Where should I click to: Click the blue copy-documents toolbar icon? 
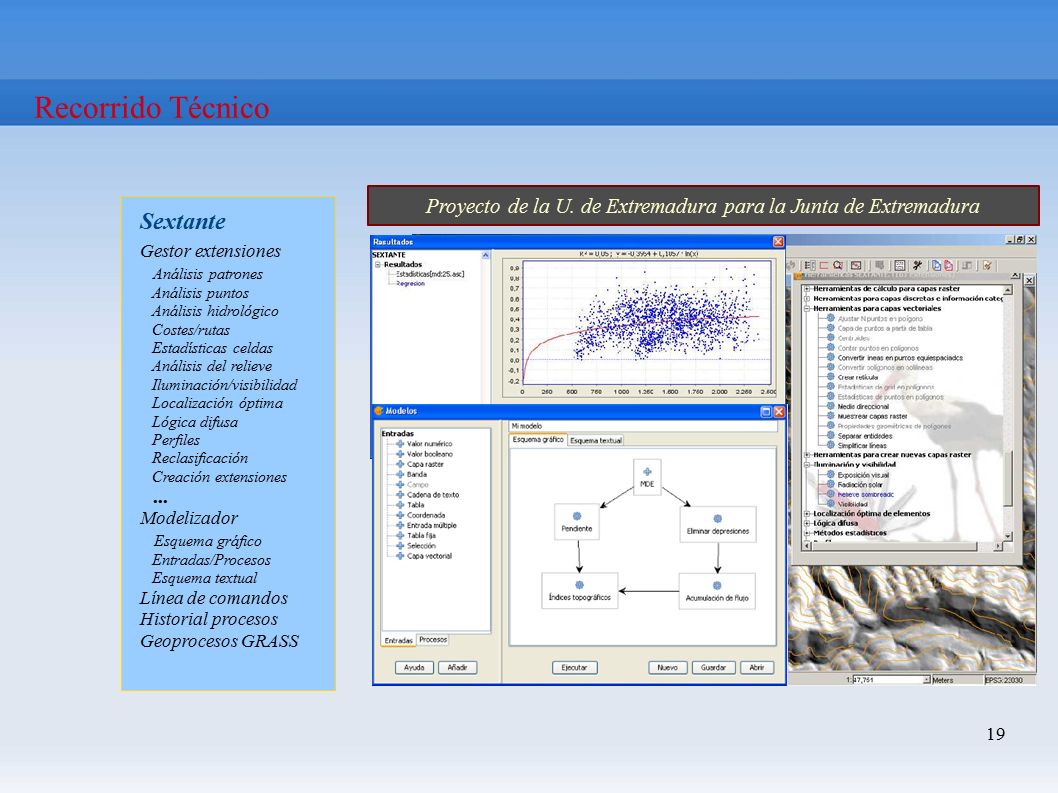point(937,265)
